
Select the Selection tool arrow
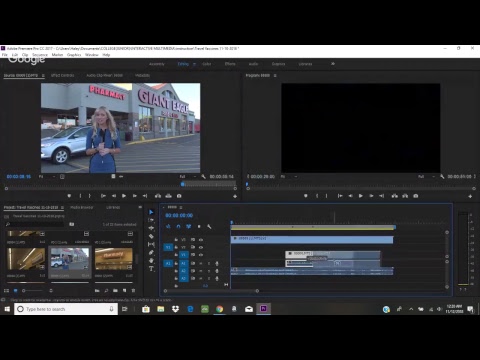pyautogui.click(x=151, y=212)
